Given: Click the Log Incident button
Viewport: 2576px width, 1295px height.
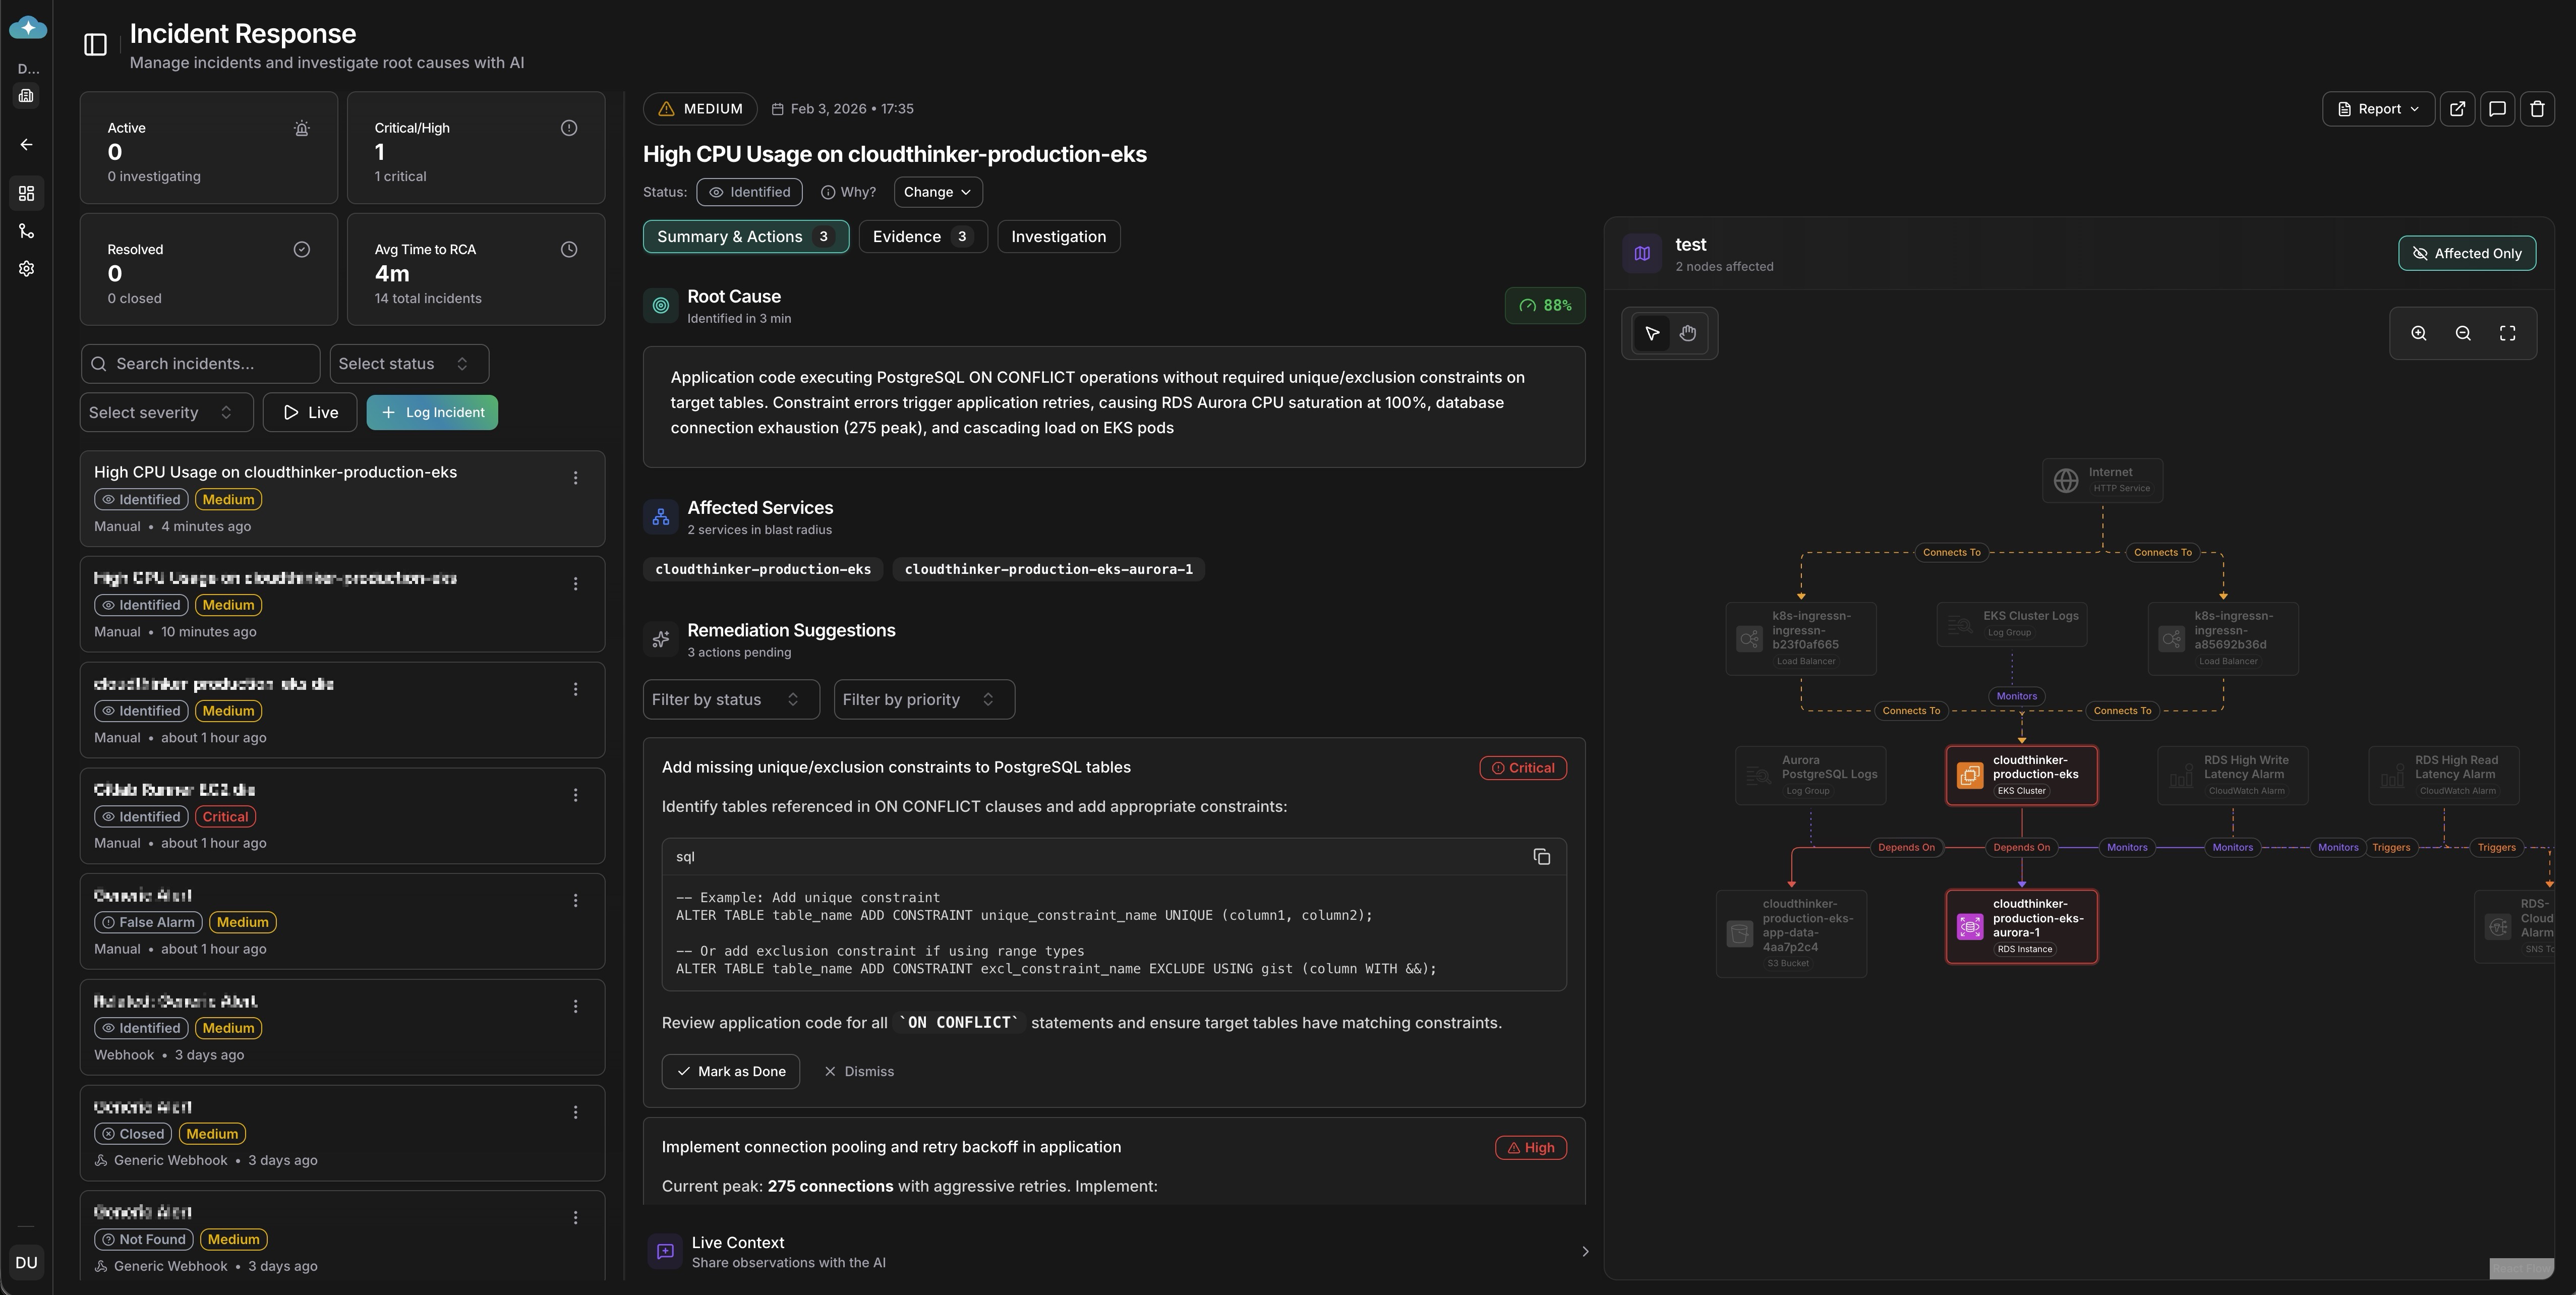Looking at the screenshot, I should (432, 413).
